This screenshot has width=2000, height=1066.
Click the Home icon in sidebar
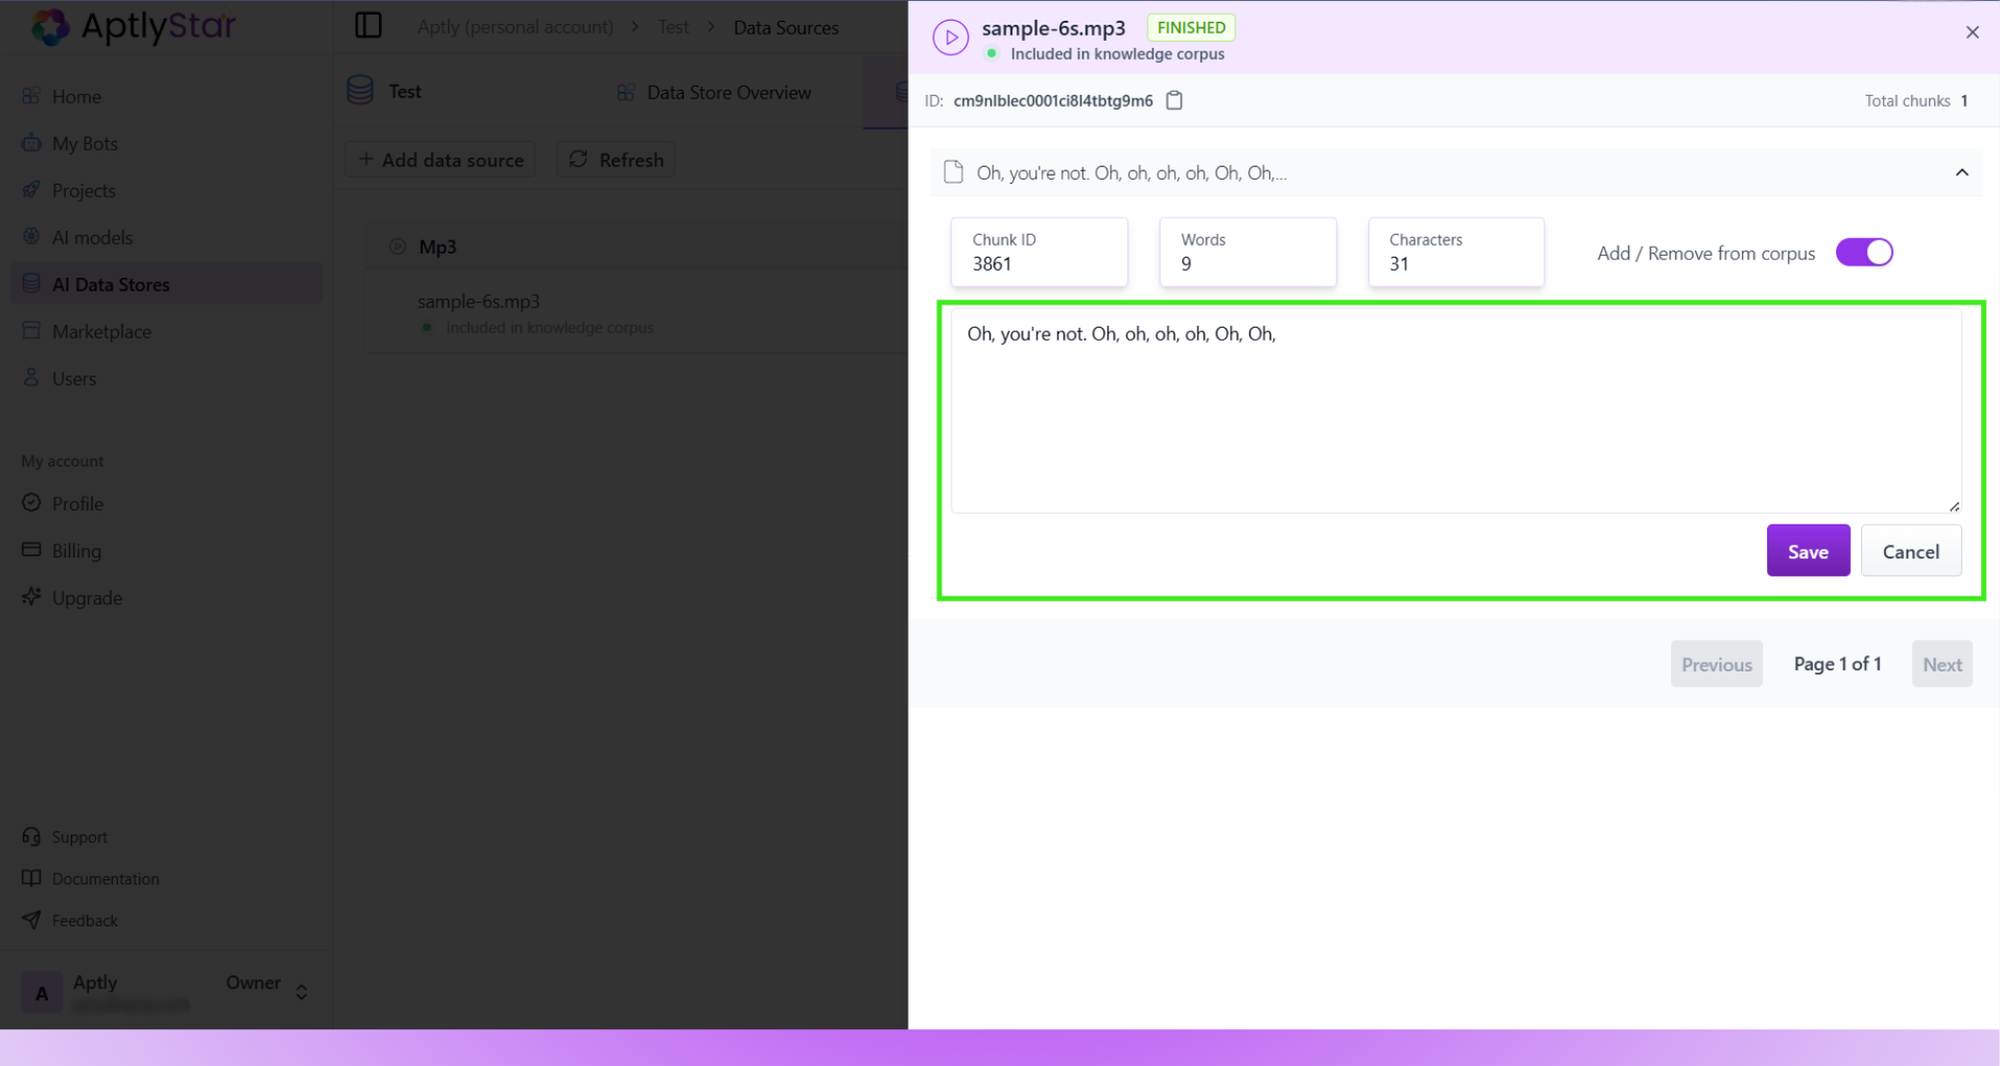click(x=31, y=96)
